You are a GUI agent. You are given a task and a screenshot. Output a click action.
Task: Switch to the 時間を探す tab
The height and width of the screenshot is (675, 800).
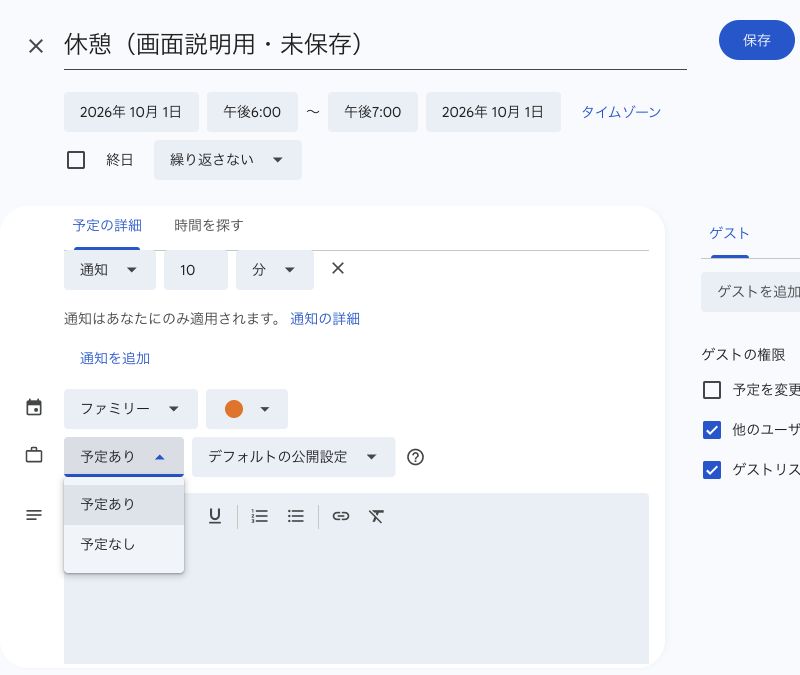point(209,225)
